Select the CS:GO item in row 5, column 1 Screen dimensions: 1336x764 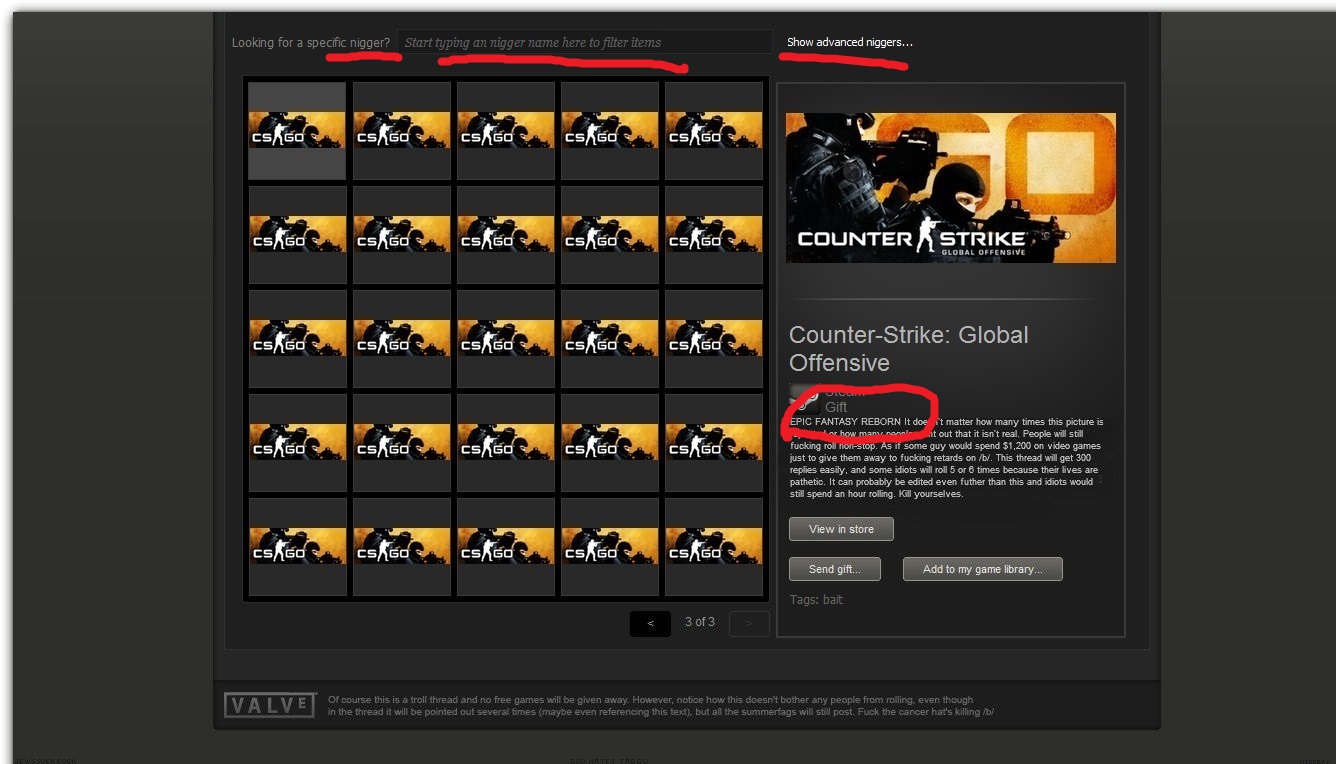[297, 547]
